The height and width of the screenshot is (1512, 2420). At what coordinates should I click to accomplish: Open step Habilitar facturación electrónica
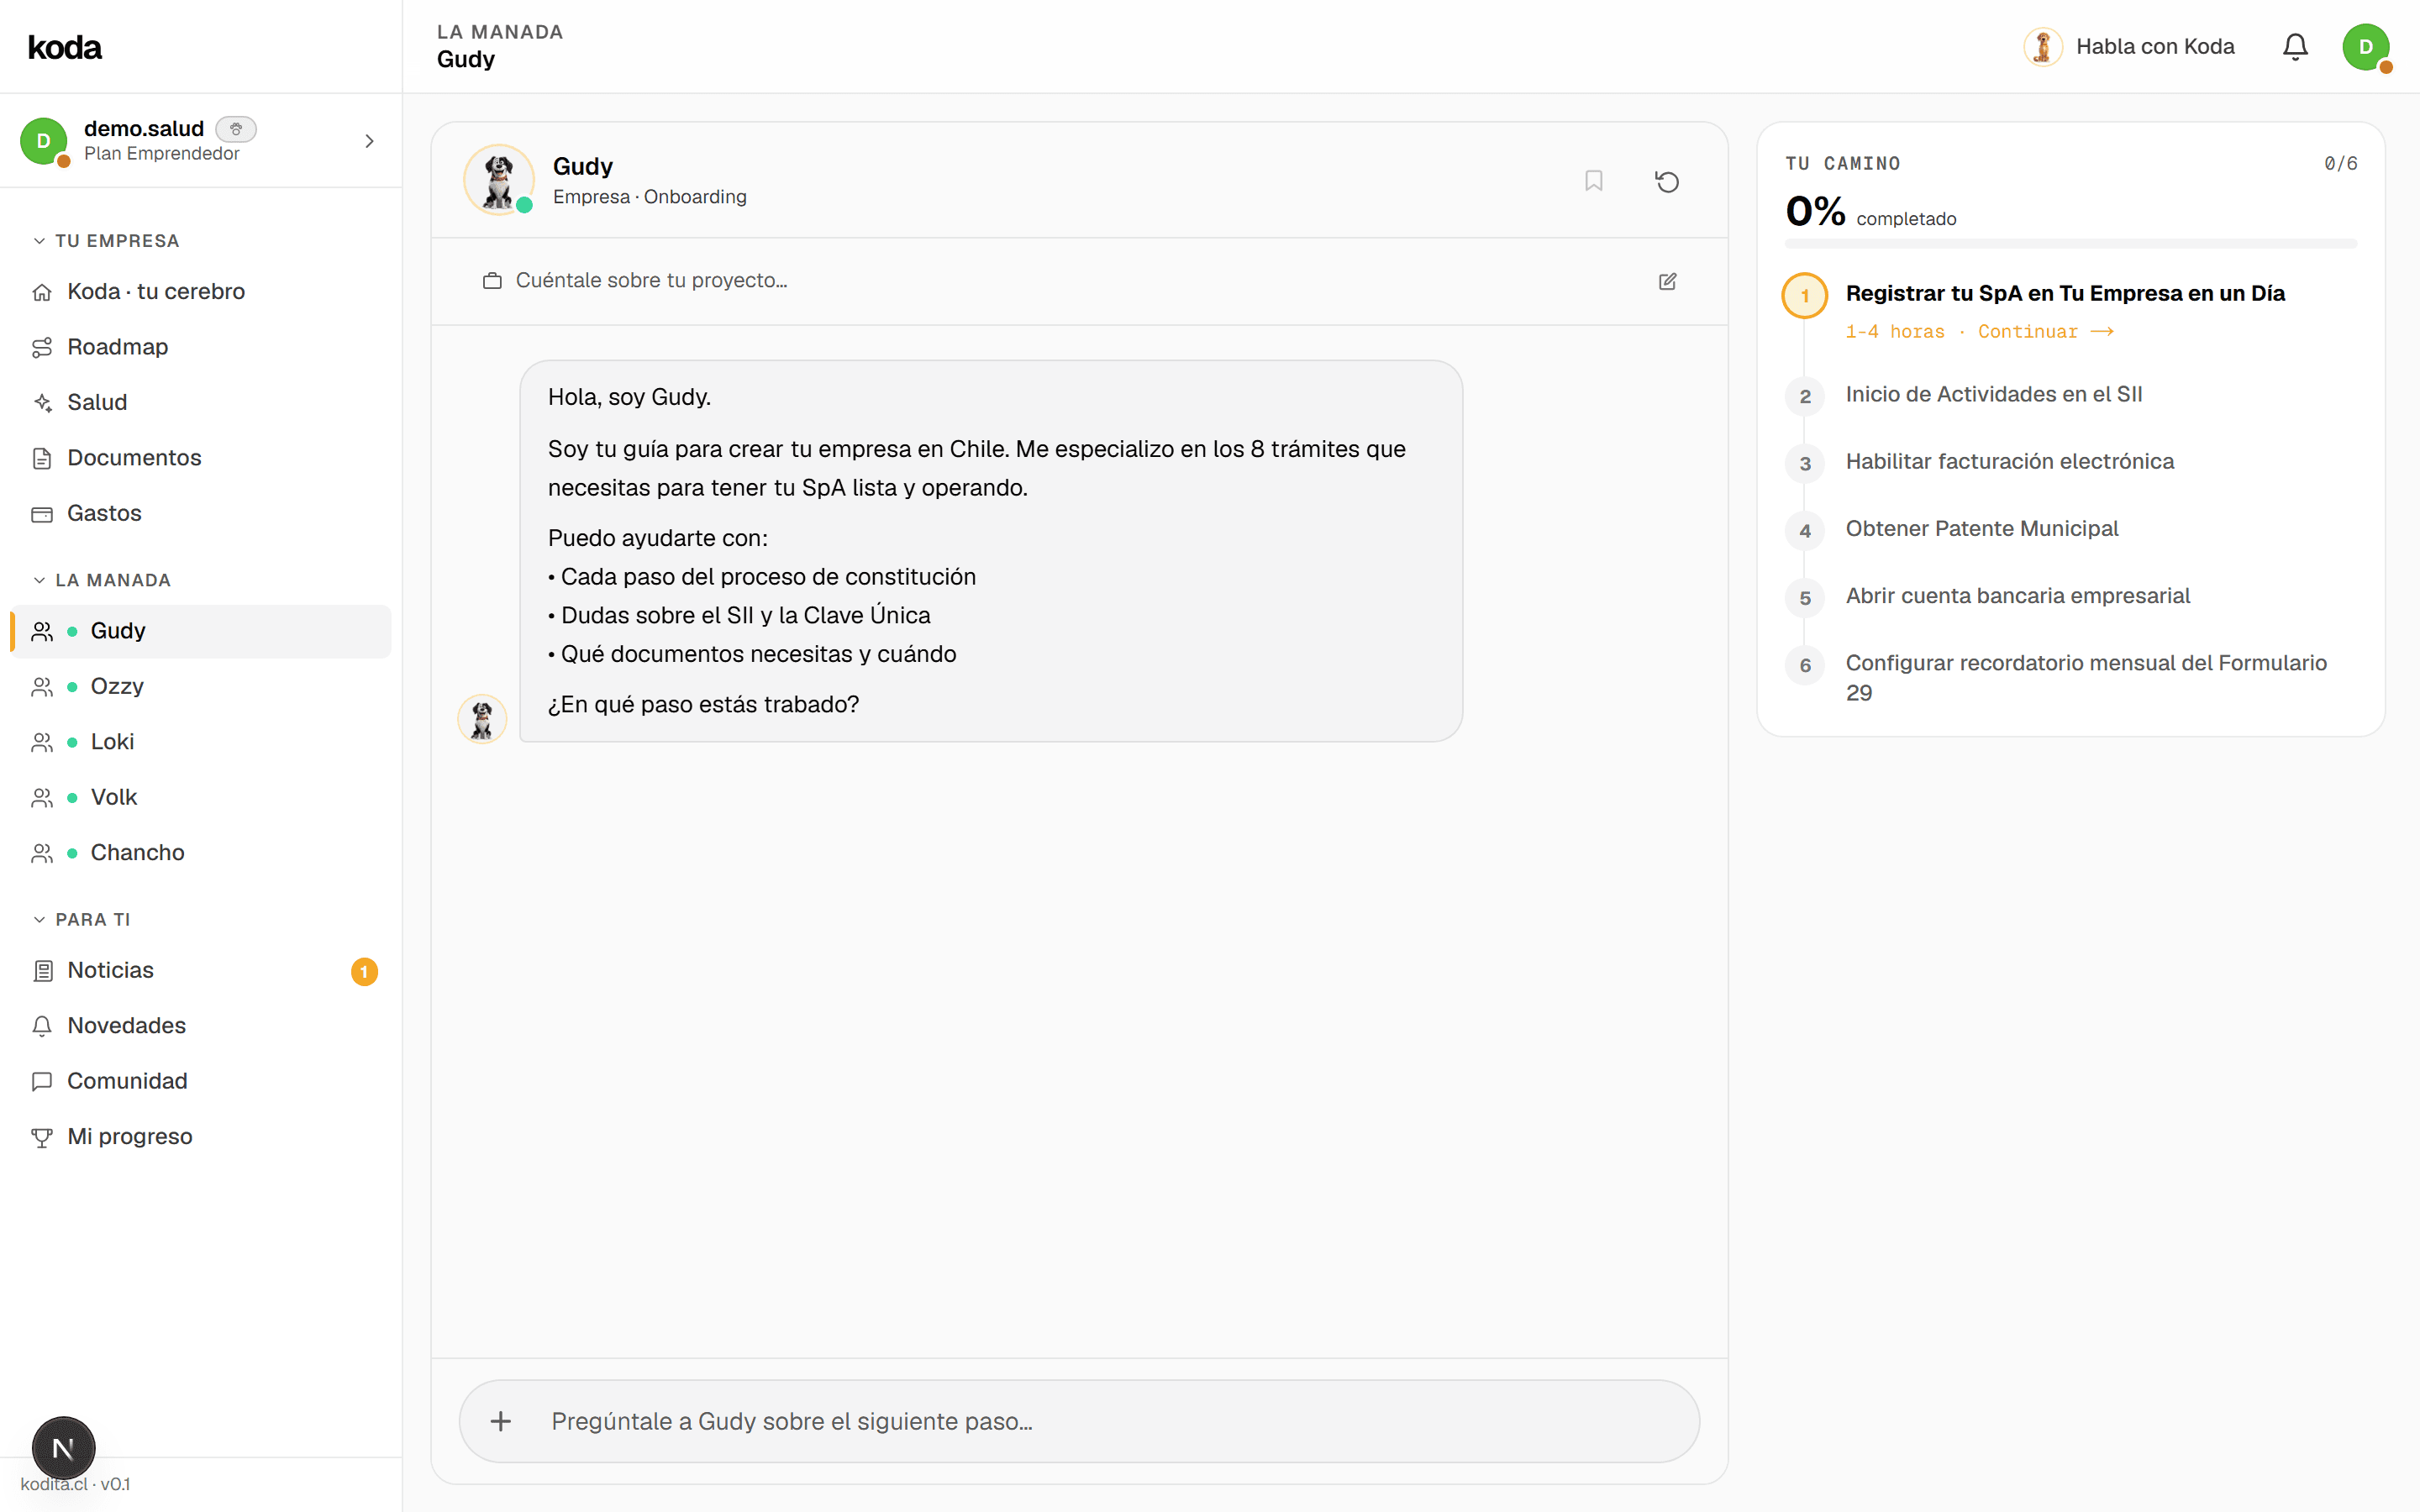(2009, 462)
